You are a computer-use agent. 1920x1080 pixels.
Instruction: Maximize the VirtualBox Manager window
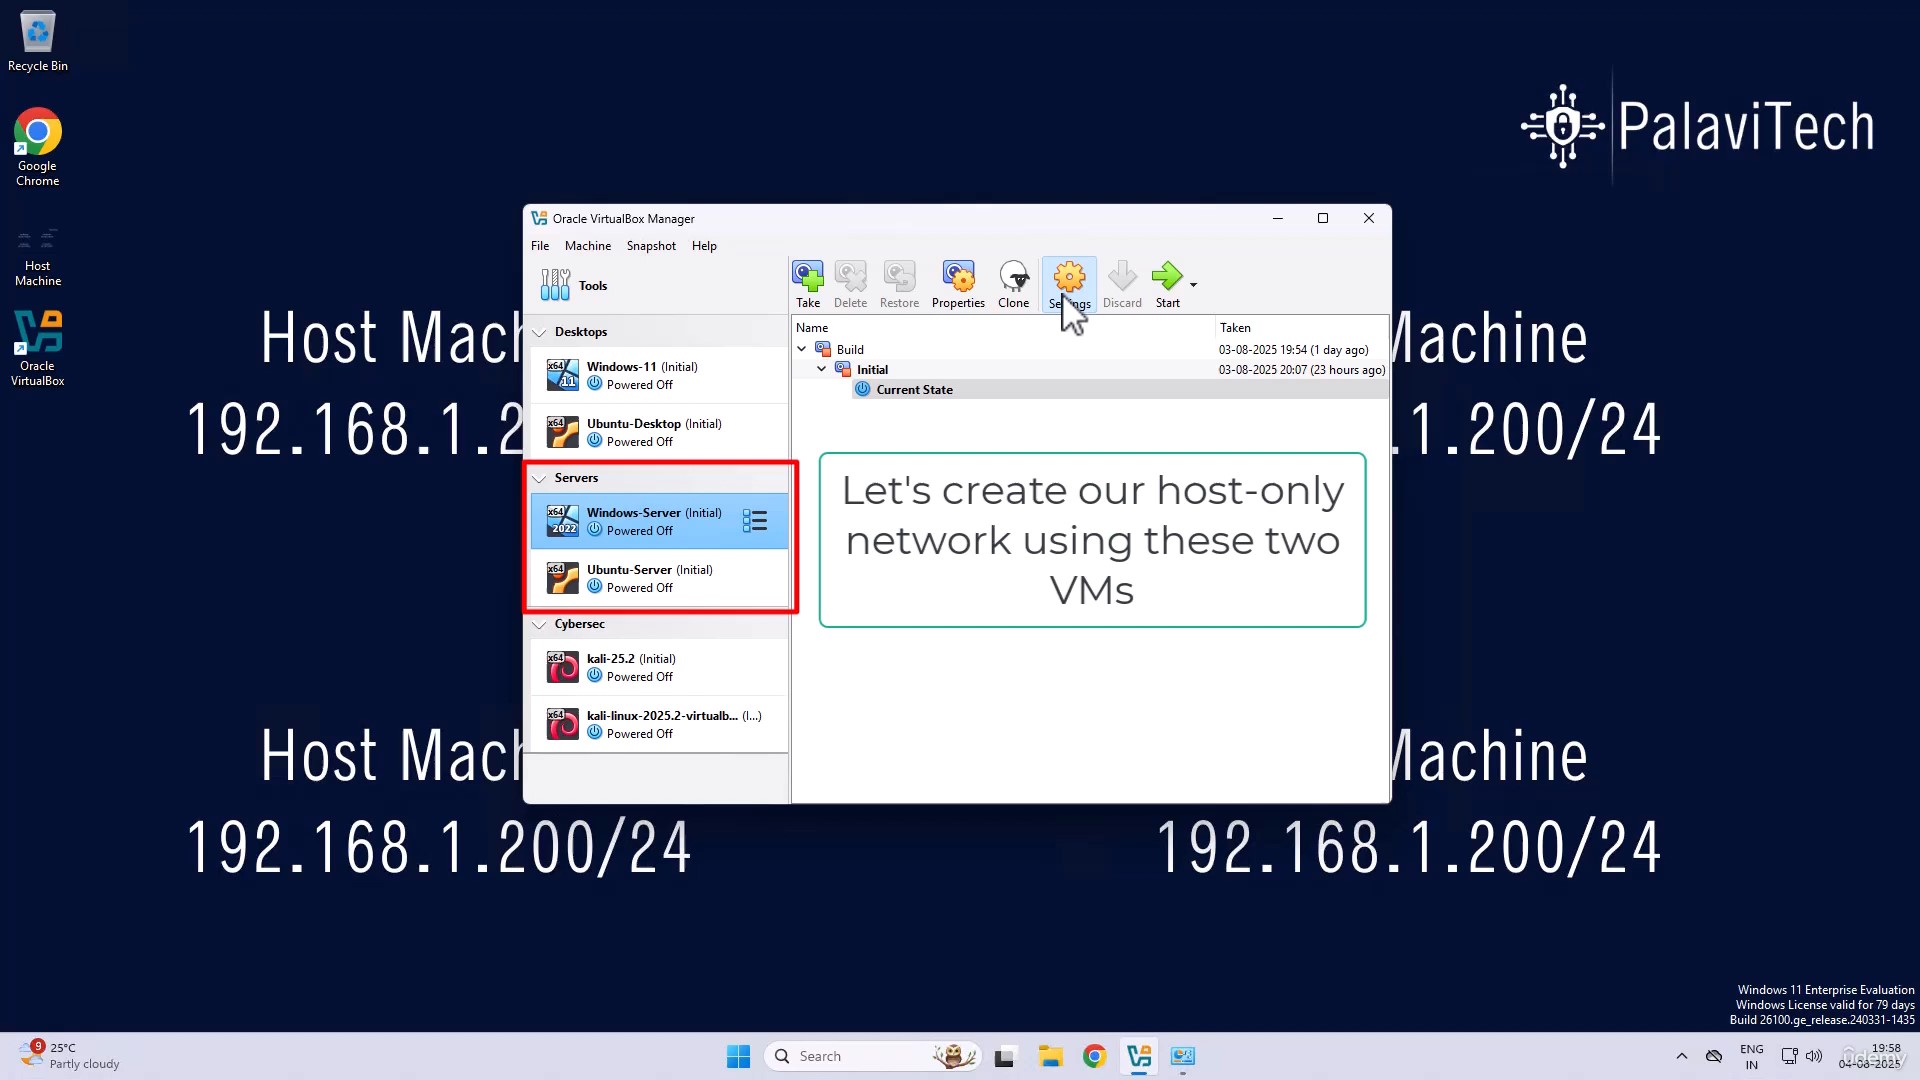(1322, 218)
